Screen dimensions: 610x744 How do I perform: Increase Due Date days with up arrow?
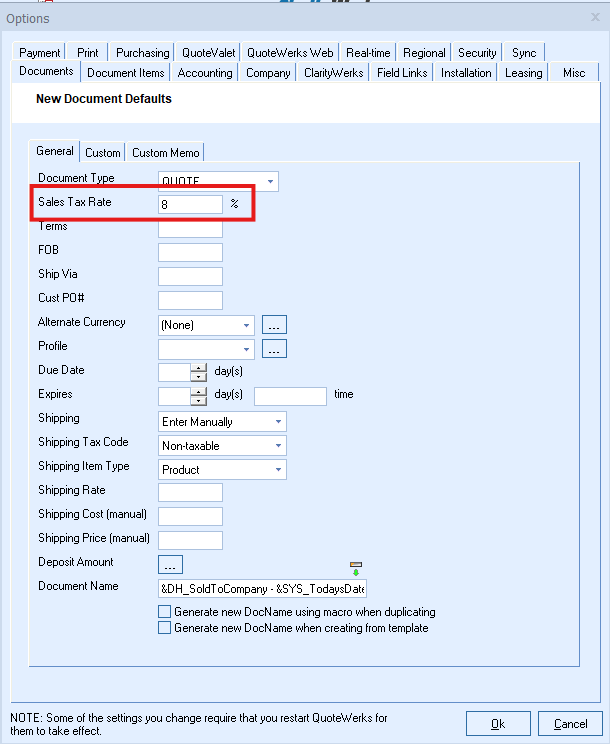[199, 367]
